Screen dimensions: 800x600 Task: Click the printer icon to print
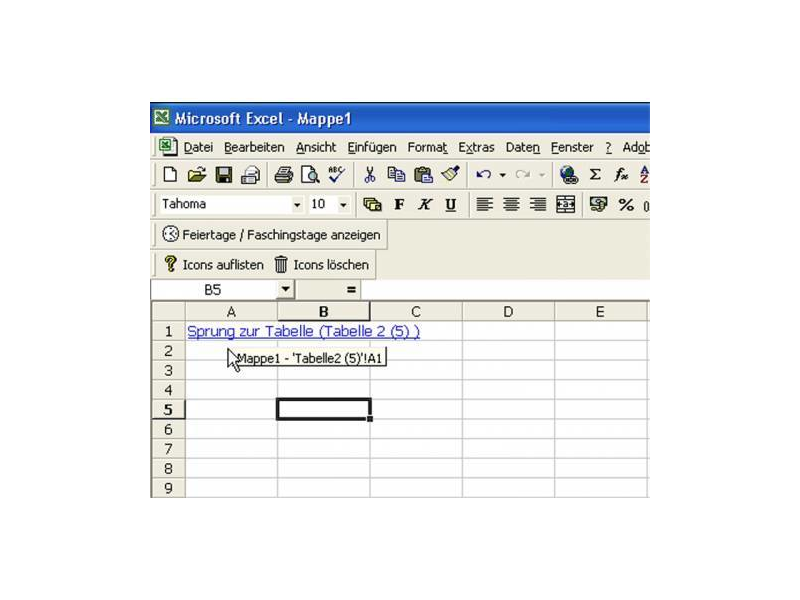(x=283, y=175)
